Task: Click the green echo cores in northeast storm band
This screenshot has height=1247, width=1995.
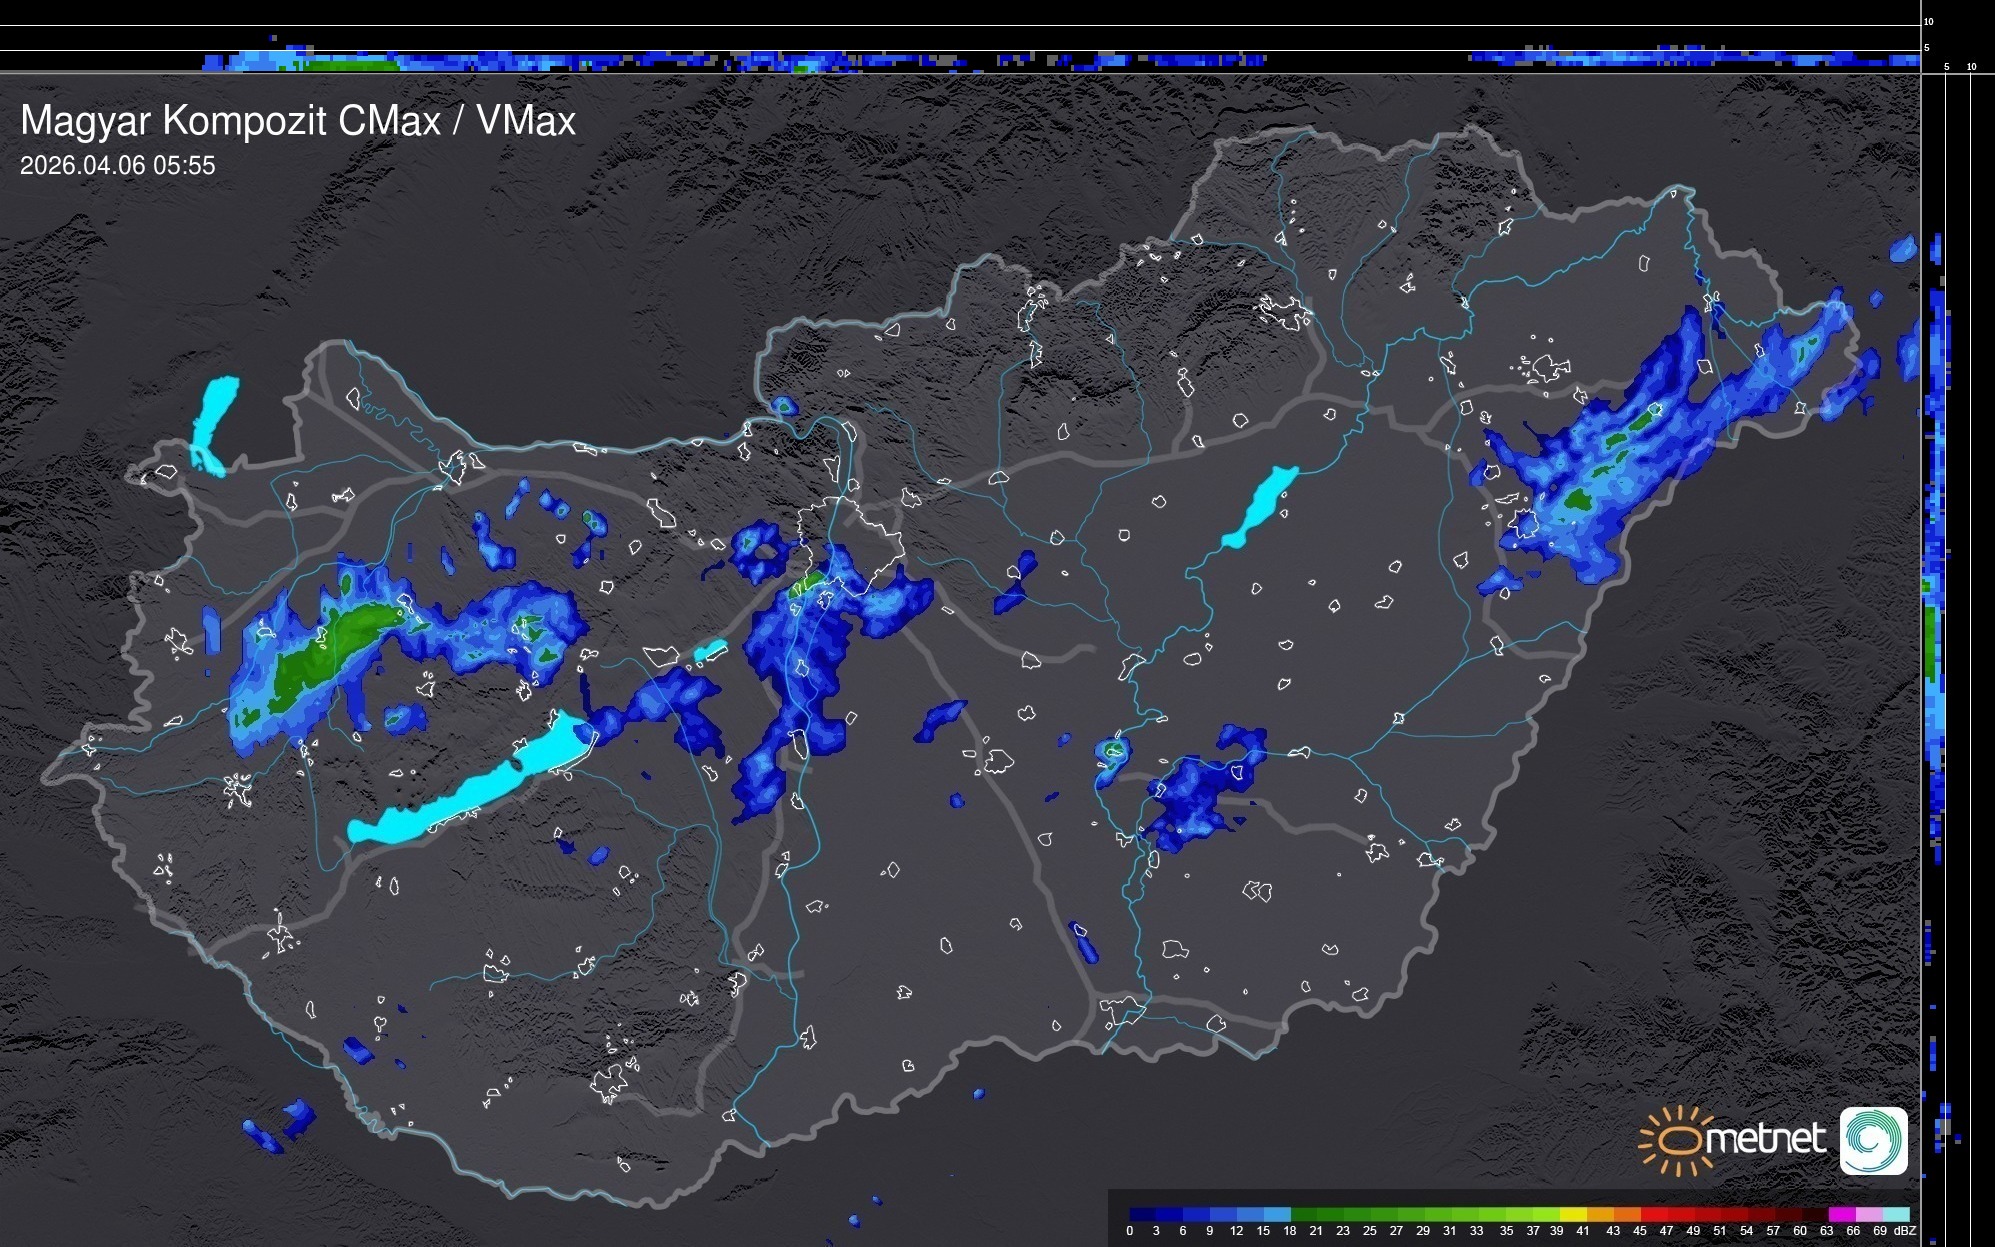Action: (x=1578, y=499)
